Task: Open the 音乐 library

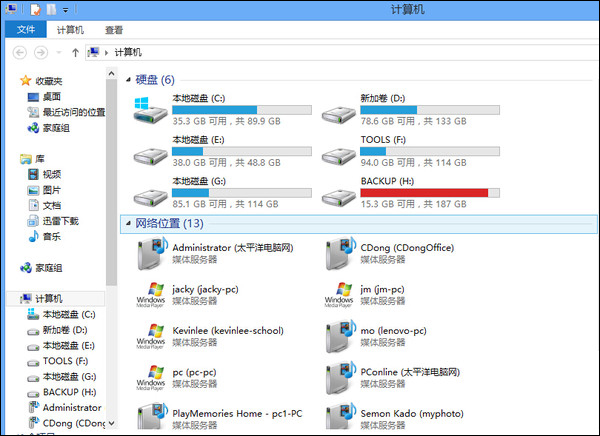Action: pos(44,237)
